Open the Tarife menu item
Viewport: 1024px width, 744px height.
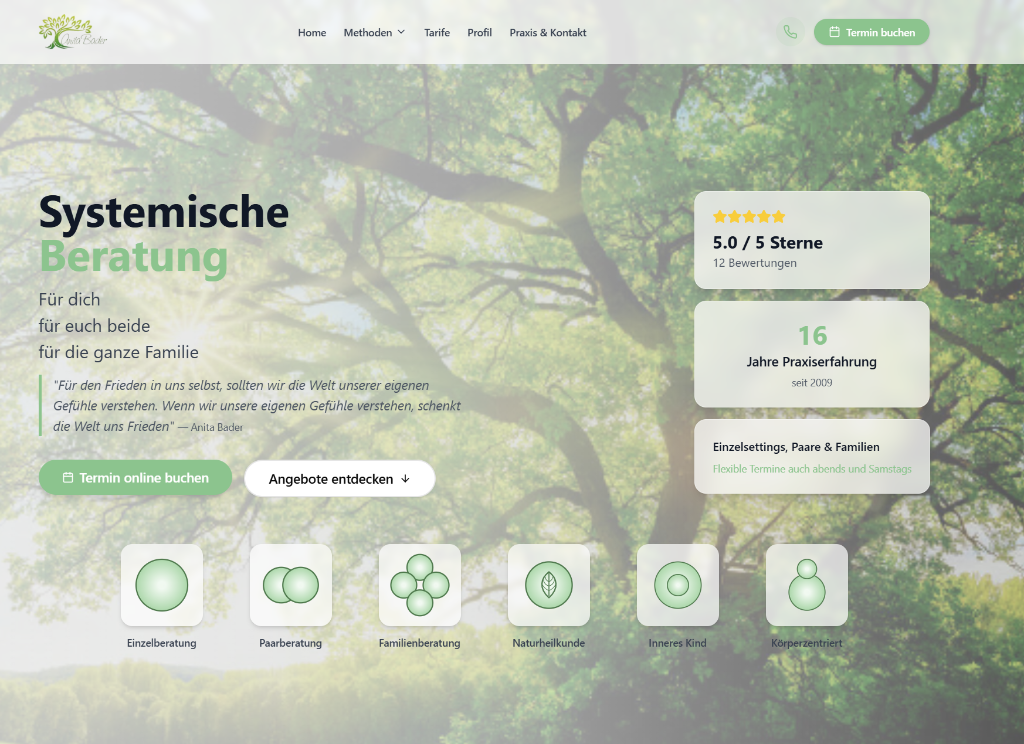pyautogui.click(x=437, y=32)
